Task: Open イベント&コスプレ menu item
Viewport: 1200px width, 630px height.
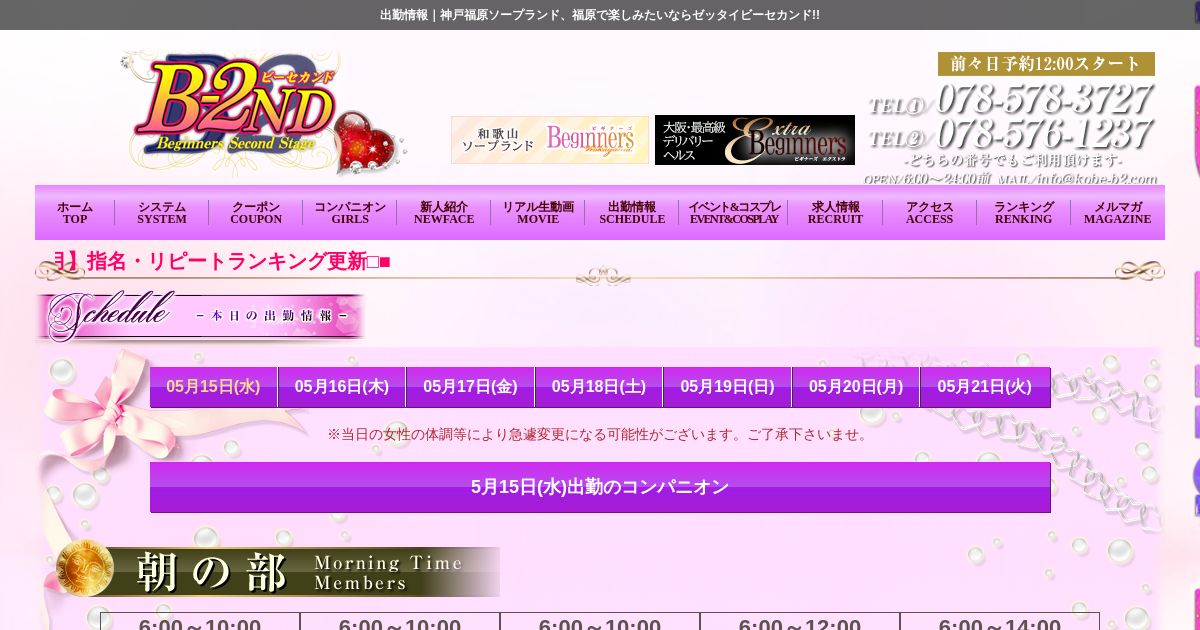Action: click(x=734, y=213)
